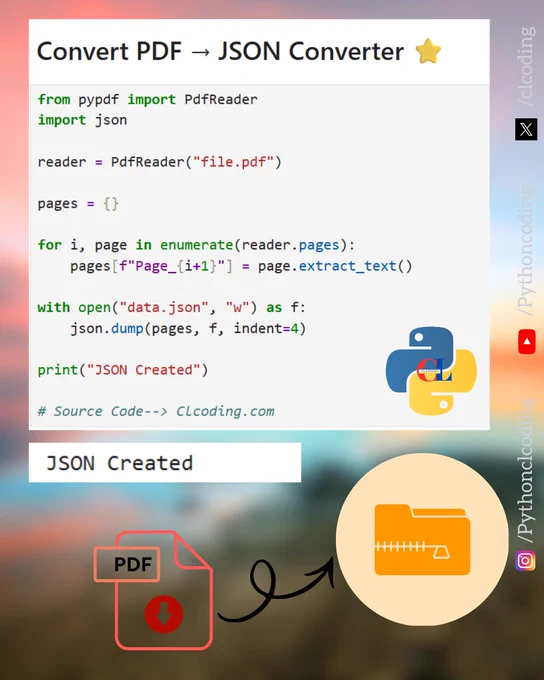Click the "data.json" string in code
The height and width of the screenshot is (680, 544).
[x=164, y=307]
